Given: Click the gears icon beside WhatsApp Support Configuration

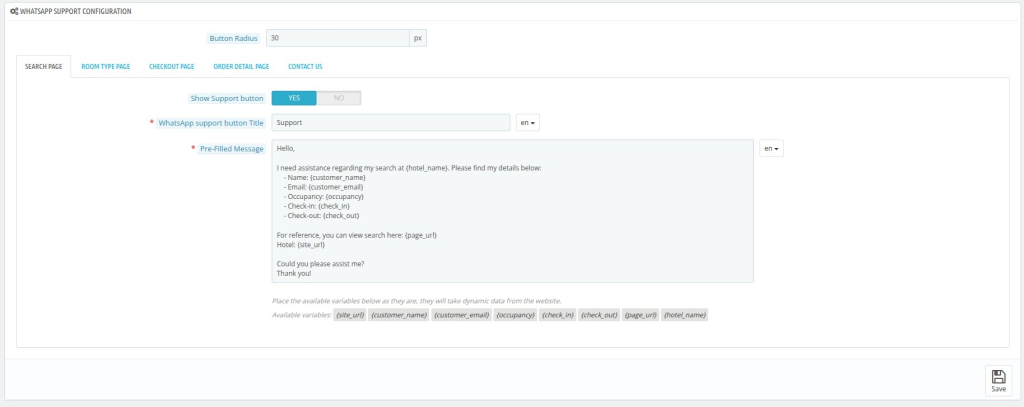Looking at the screenshot, I should click(14, 11).
